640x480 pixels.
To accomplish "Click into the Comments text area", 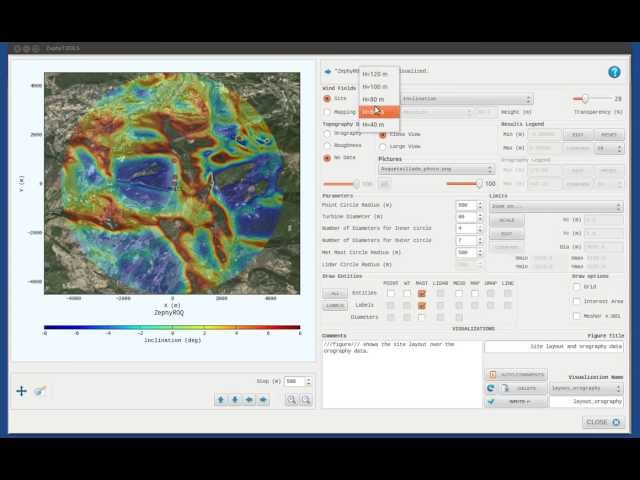I will (x=402, y=374).
